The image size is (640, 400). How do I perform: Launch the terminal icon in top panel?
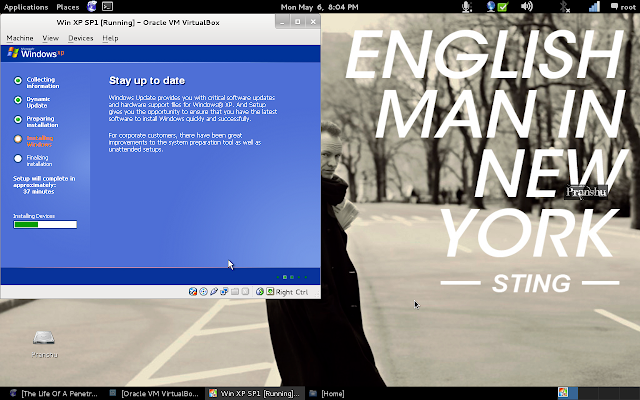coord(107,7)
